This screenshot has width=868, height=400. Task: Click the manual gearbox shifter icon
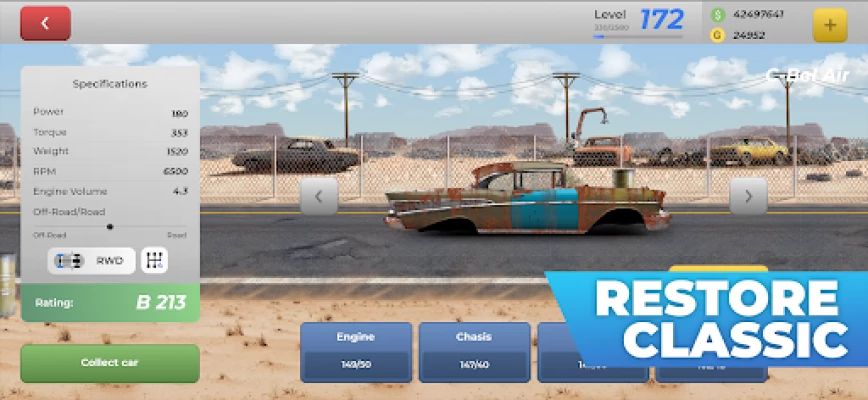pyautogui.click(x=154, y=260)
